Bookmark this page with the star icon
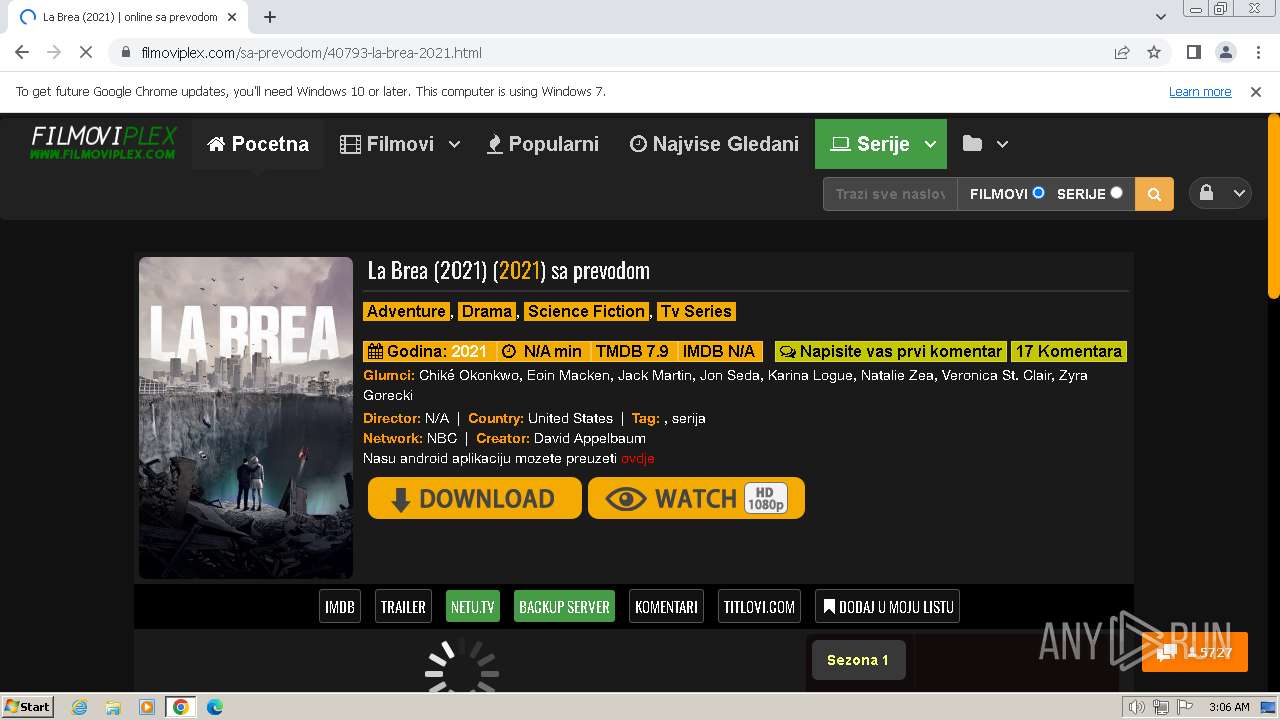This screenshot has height=720, width=1280. [x=1154, y=52]
